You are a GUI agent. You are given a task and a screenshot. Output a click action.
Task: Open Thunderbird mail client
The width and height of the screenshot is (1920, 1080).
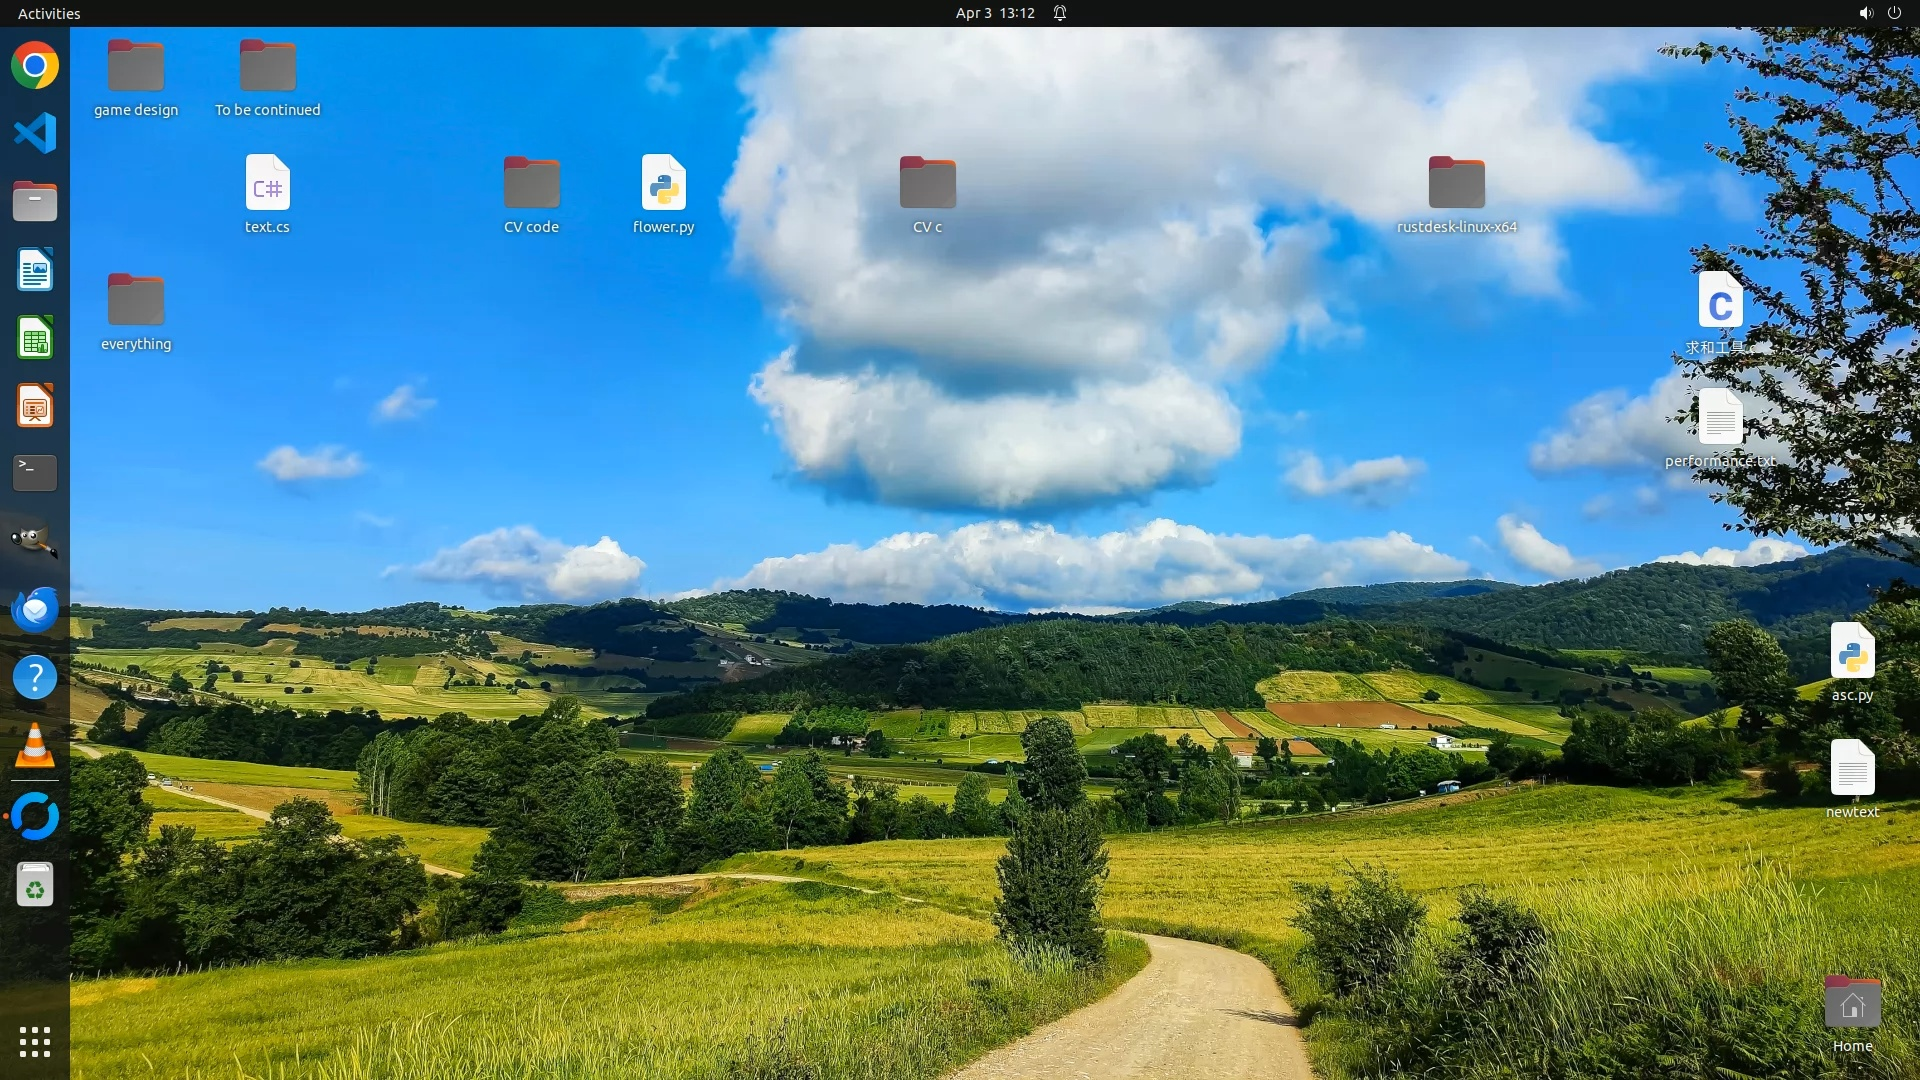[35, 609]
